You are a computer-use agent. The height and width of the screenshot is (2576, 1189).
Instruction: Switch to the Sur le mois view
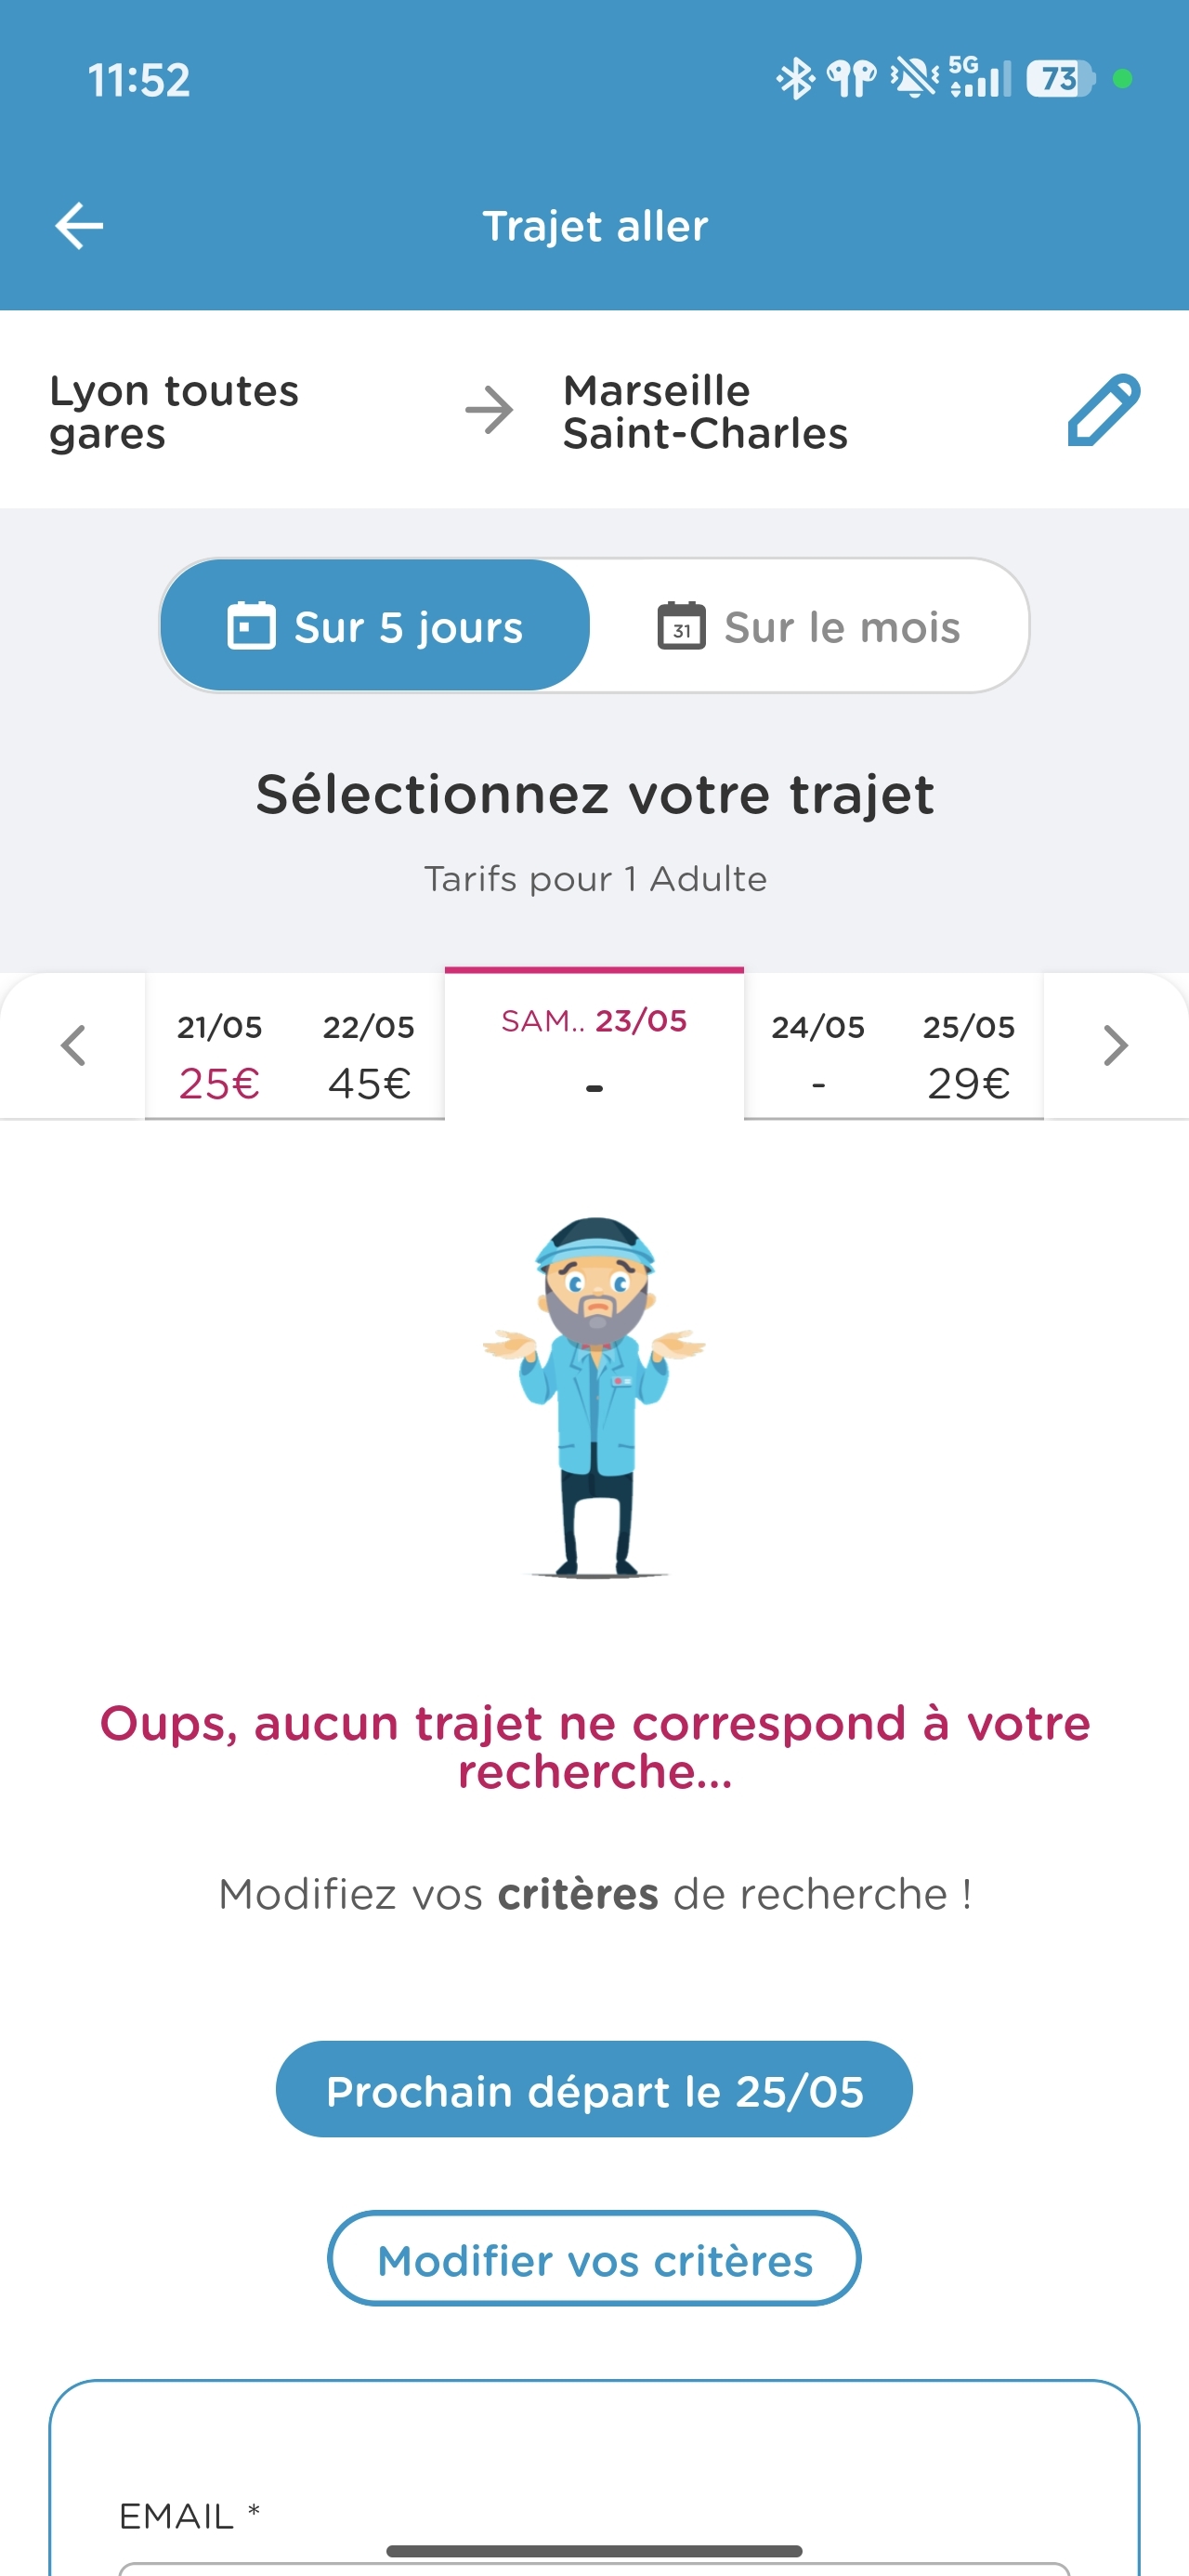point(809,626)
